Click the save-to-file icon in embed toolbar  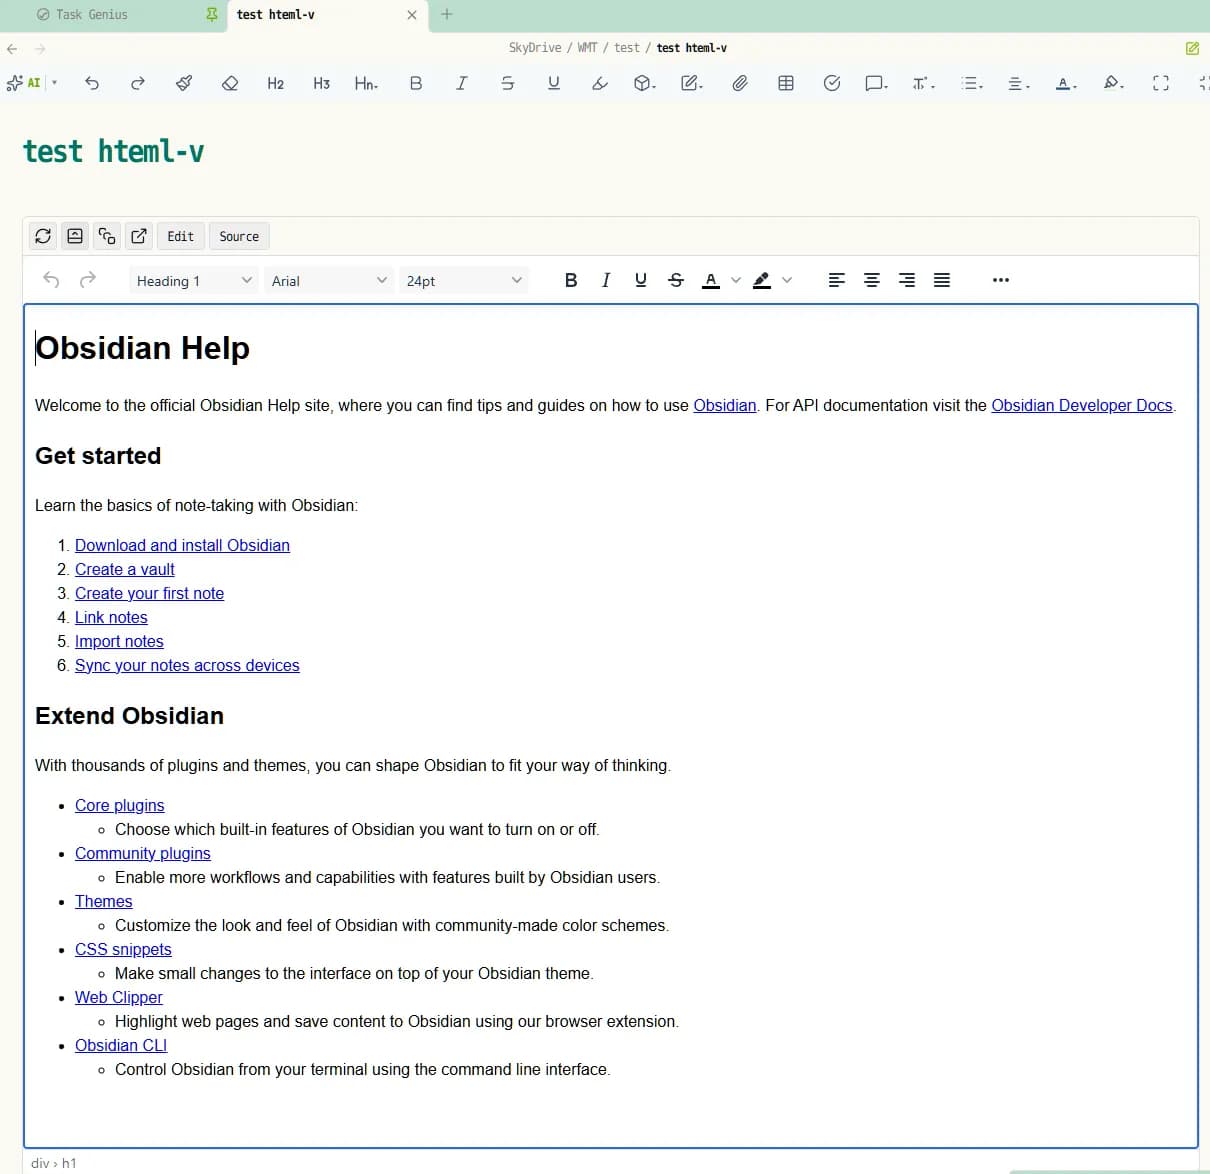point(75,236)
